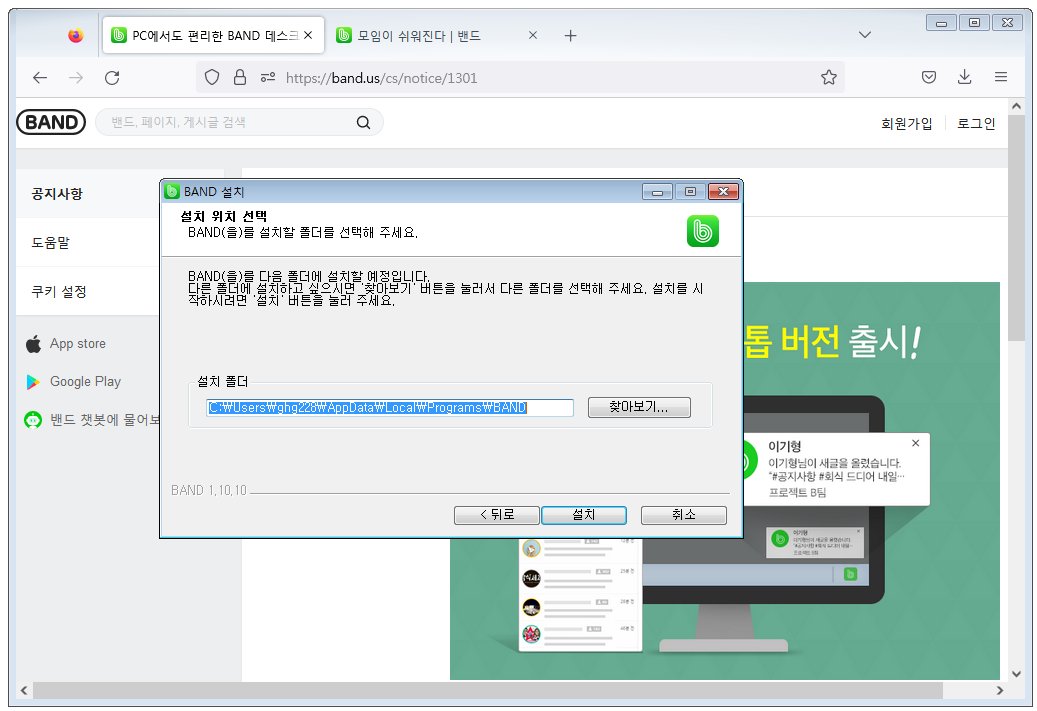1037x711 pixels.
Task: Click the page's vertical scrollbar down arrow
Action: click(1016, 674)
